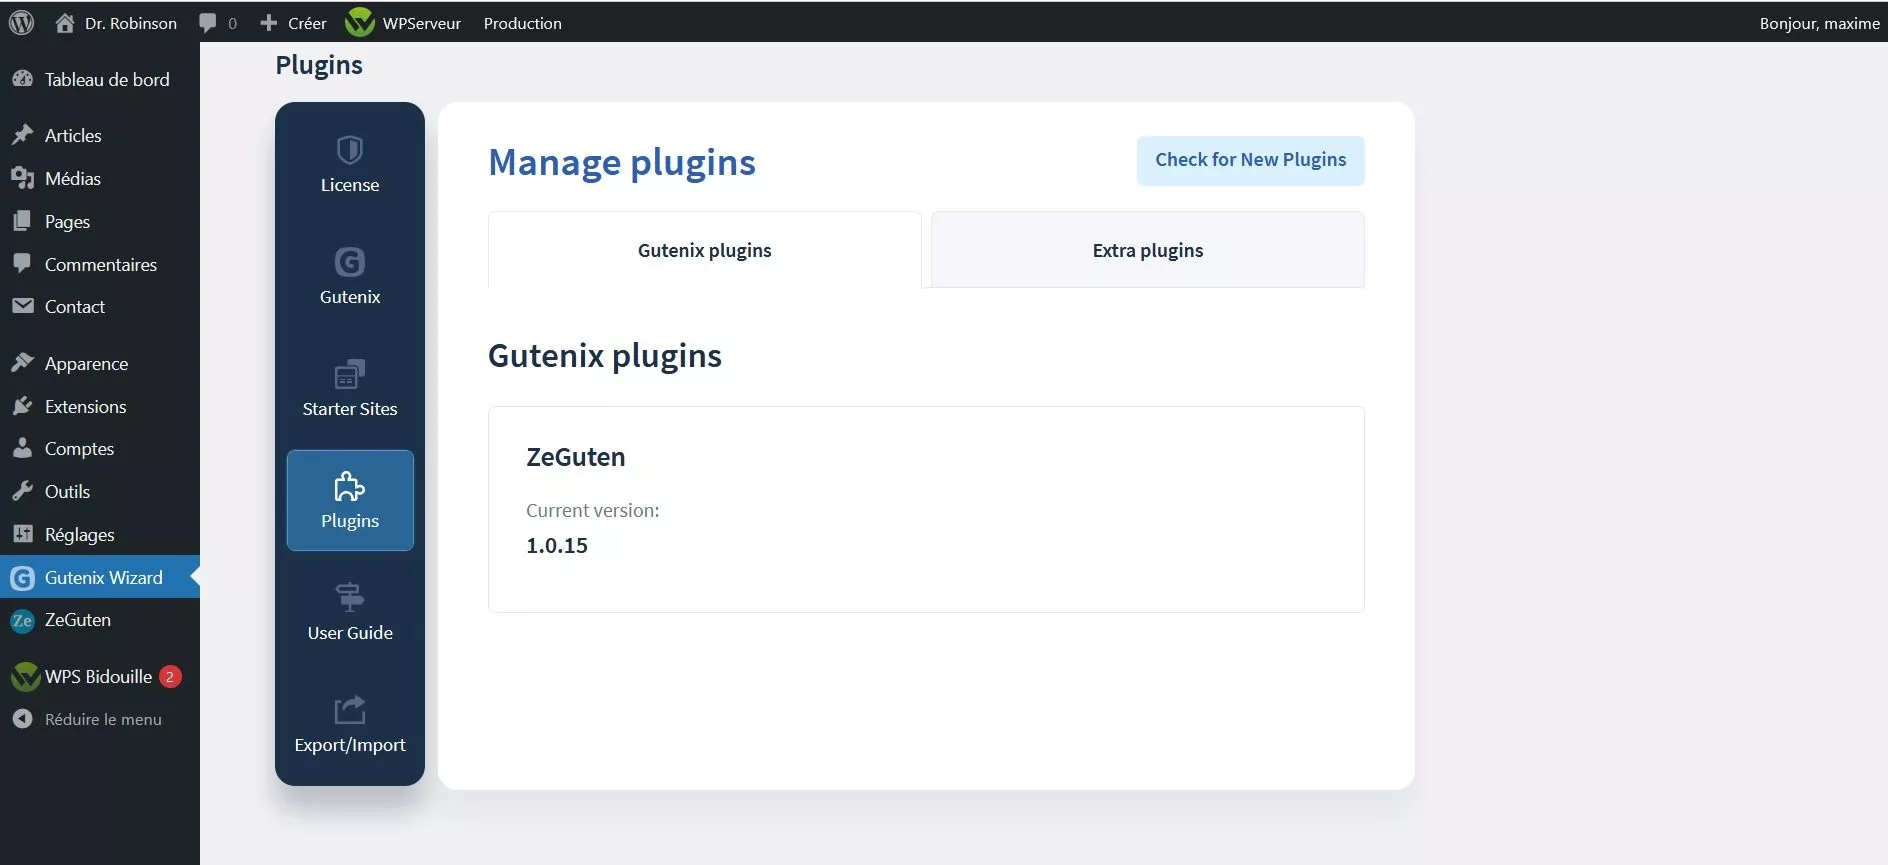This screenshot has height=865, width=1888.
Task: Open Export/Import share icon
Action: click(x=350, y=710)
